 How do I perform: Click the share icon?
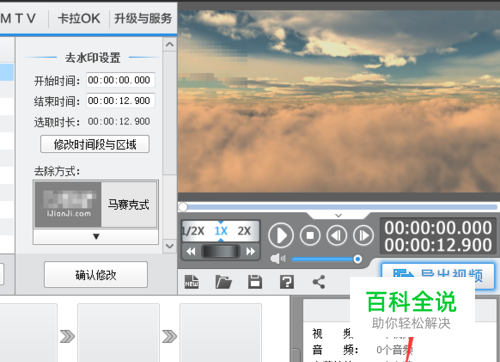319,282
